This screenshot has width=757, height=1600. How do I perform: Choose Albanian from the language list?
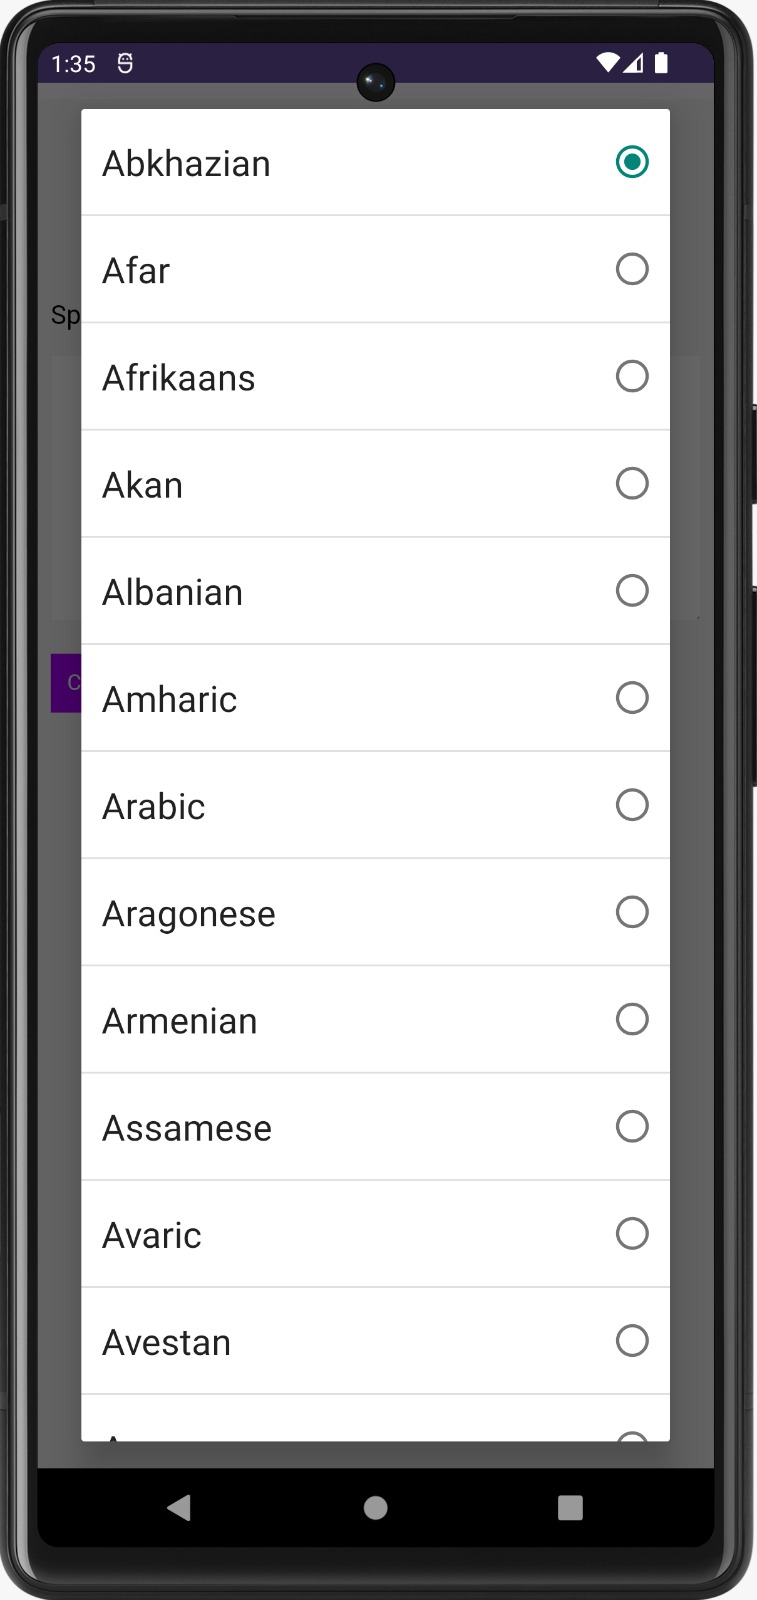tap(375, 591)
